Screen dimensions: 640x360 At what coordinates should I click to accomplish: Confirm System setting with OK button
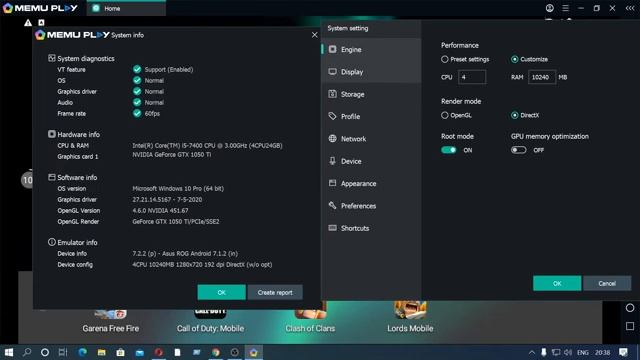[x=557, y=283]
